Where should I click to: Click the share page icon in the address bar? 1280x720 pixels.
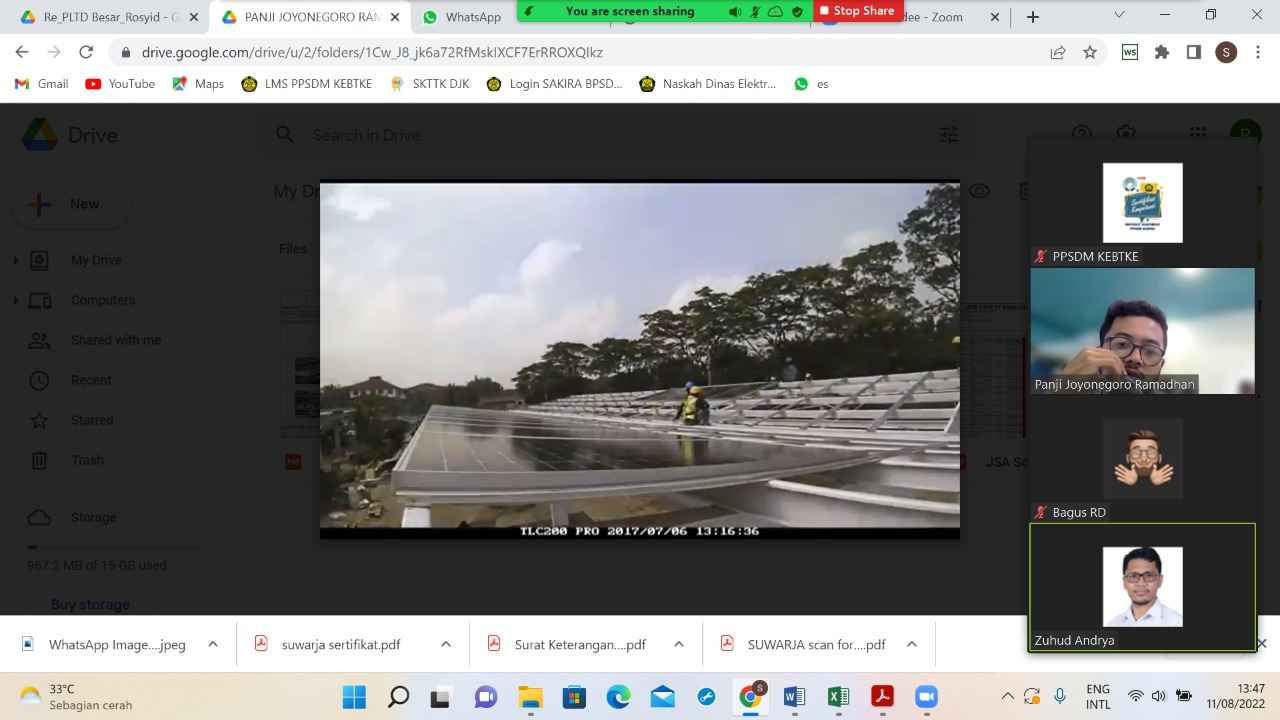(1058, 52)
